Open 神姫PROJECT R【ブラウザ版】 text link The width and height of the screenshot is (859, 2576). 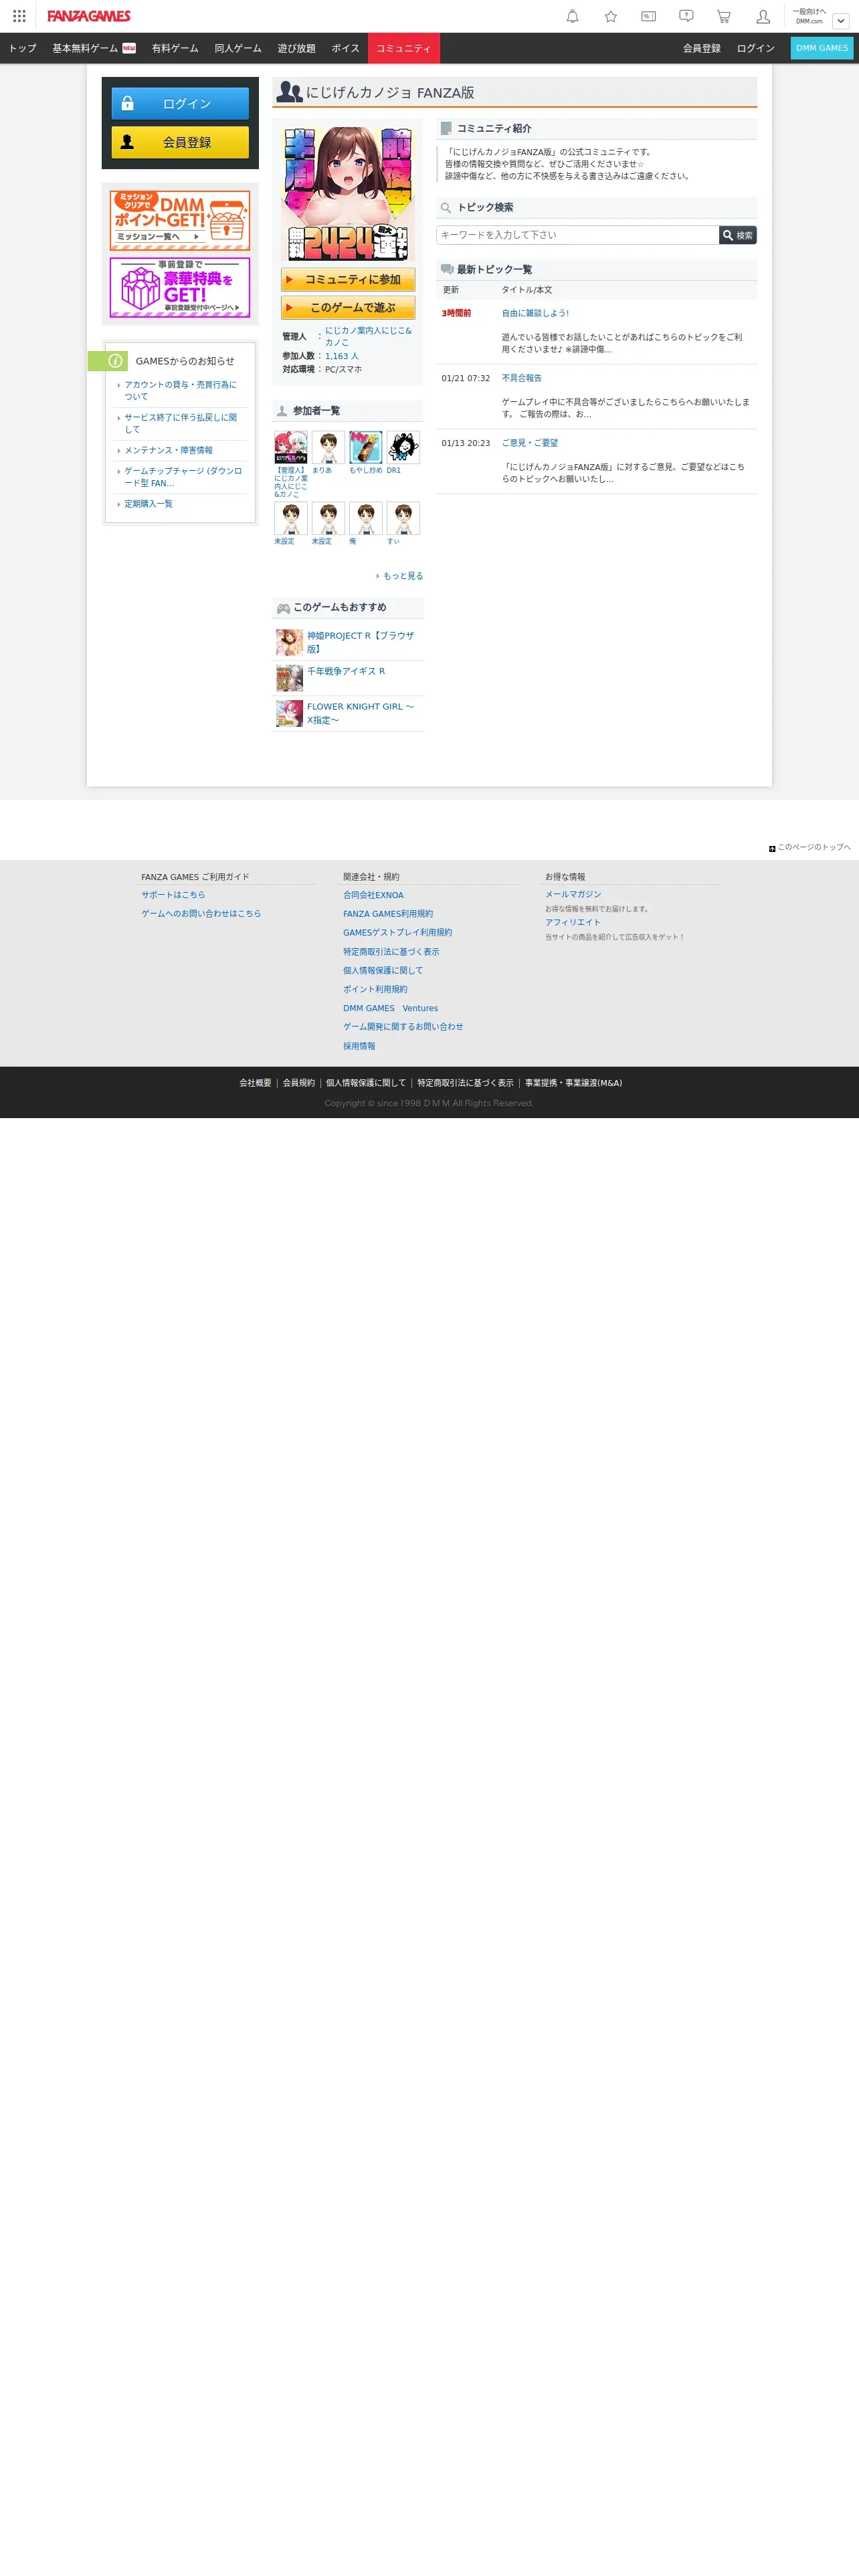[x=361, y=642]
